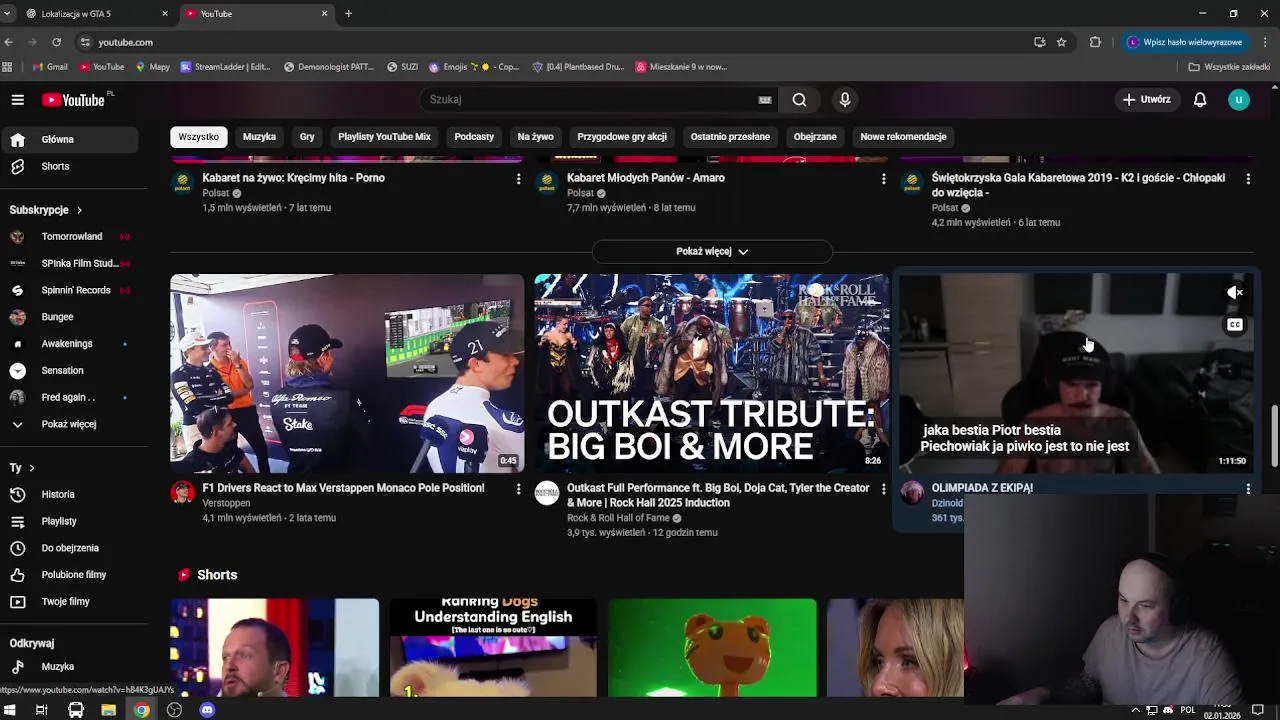
Task: Open the YouTube hamburger guide menu
Action: (x=17, y=99)
